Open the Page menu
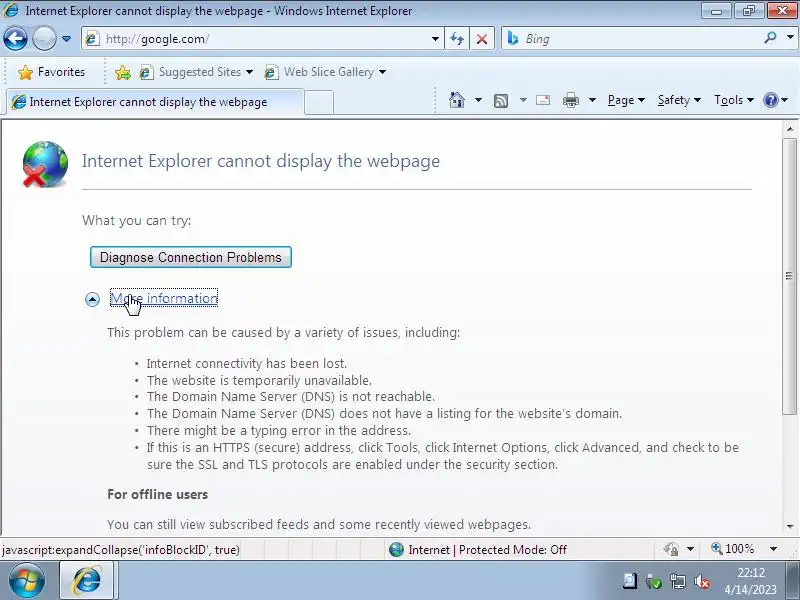Viewport: 800px width, 600px height. pos(626,100)
